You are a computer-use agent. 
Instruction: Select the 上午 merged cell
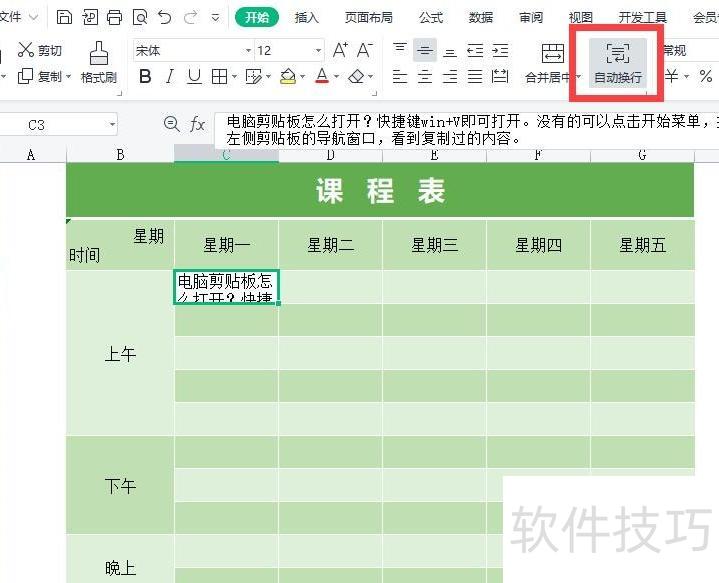[120, 353]
